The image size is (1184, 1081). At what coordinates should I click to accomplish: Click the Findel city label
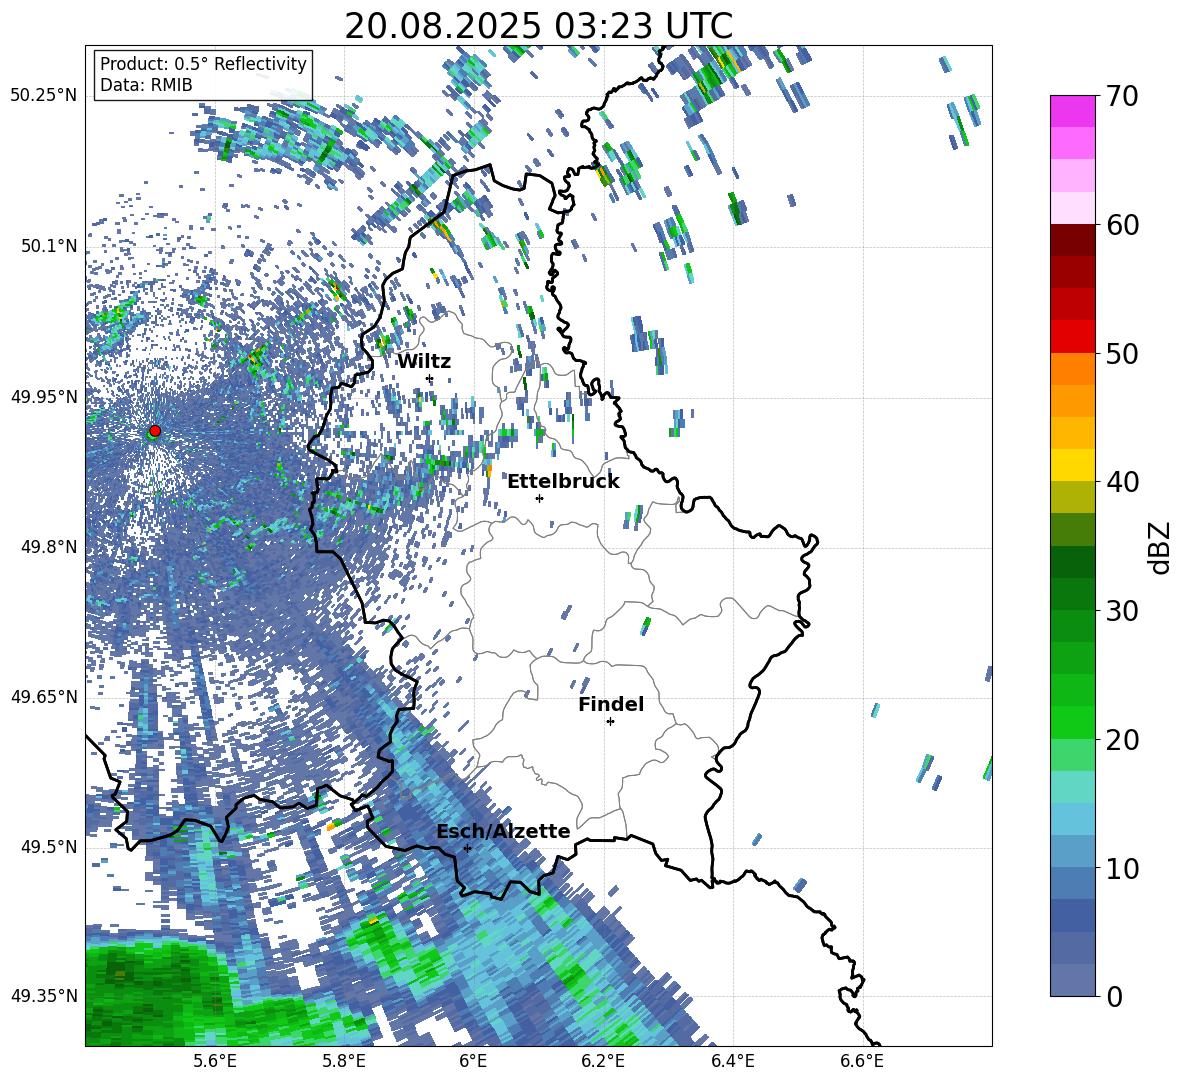point(611,704)
